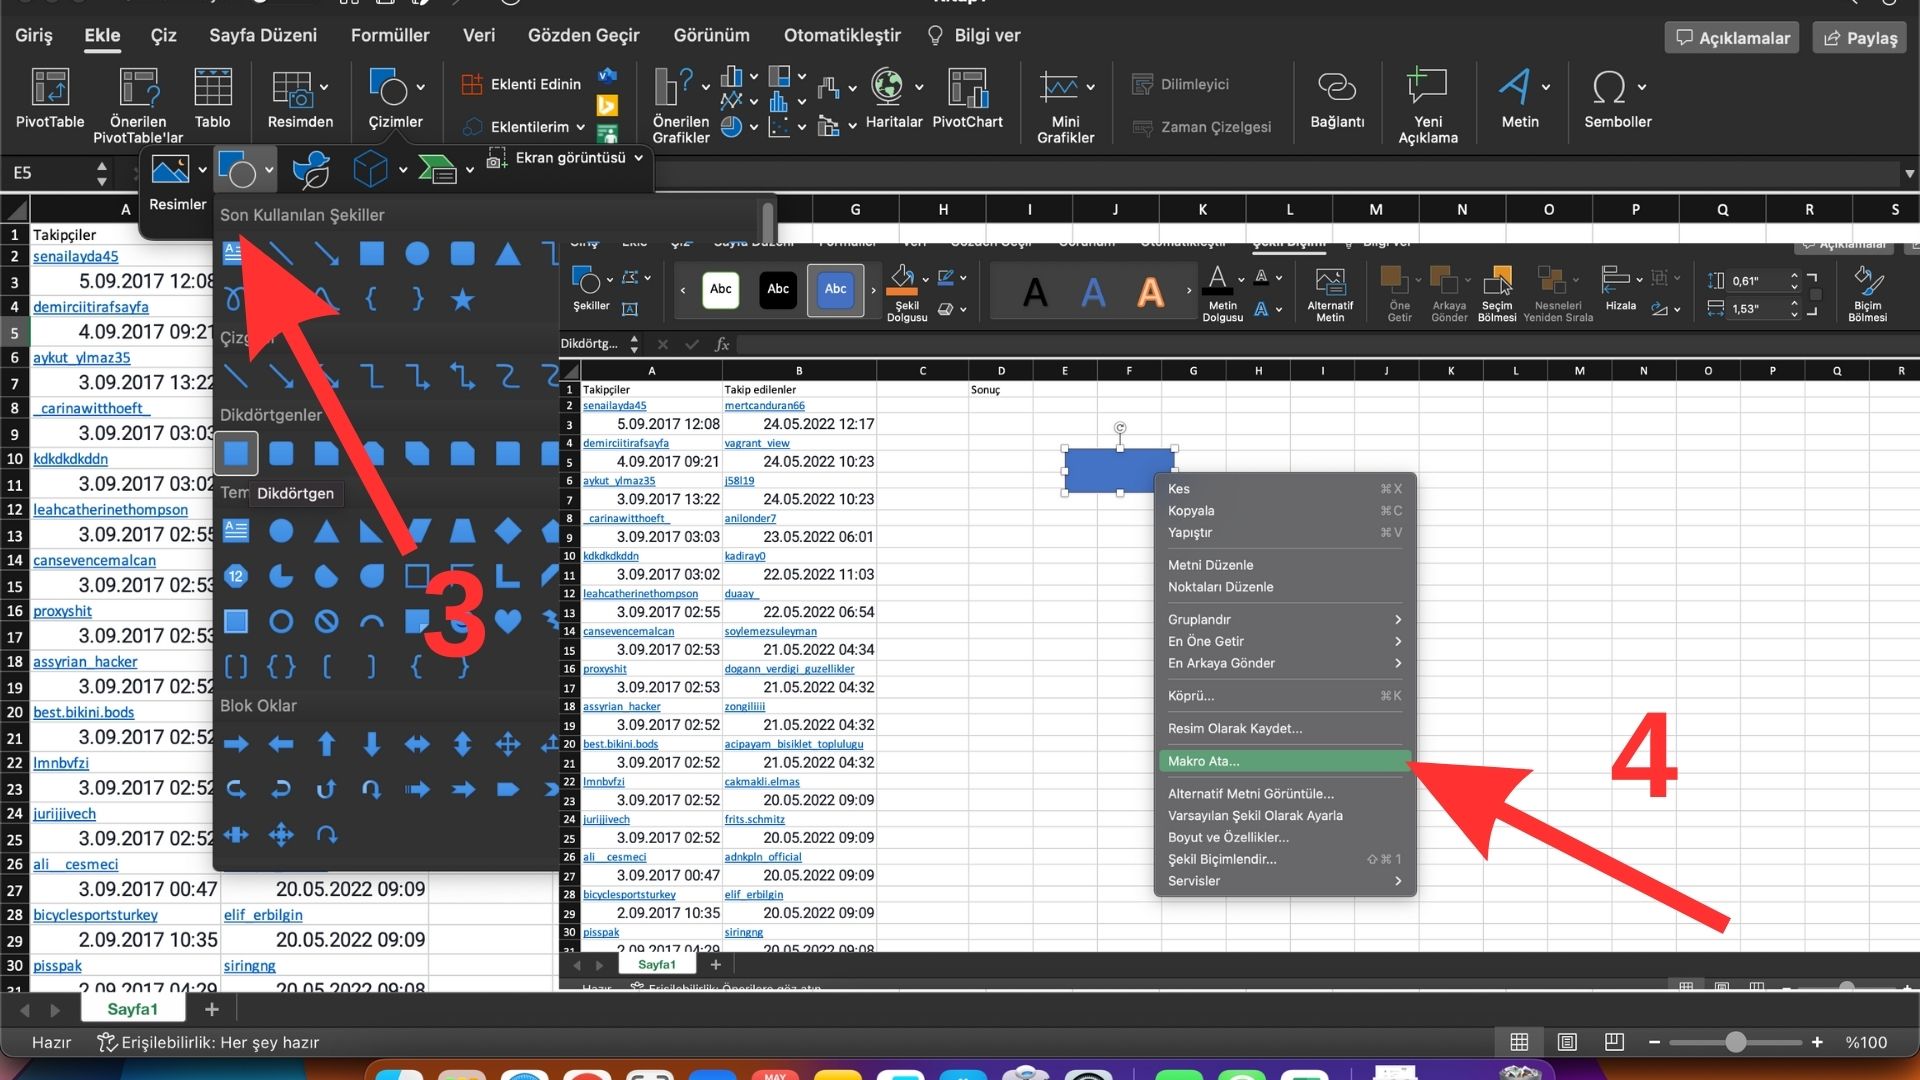Insert a scatter chart from ribbon
1920x1080 pixels.
click(779, 127)
